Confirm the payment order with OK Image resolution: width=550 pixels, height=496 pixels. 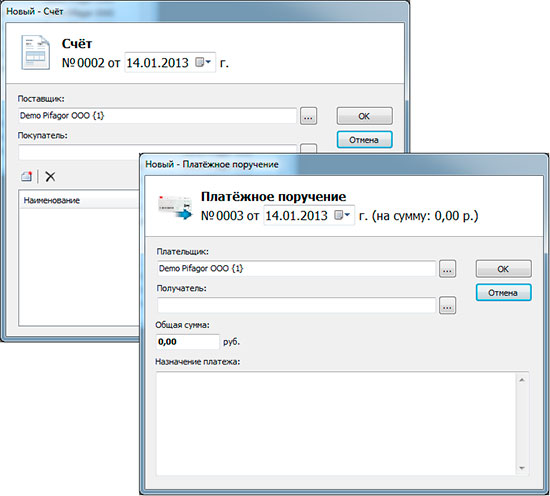coord(504,269)
